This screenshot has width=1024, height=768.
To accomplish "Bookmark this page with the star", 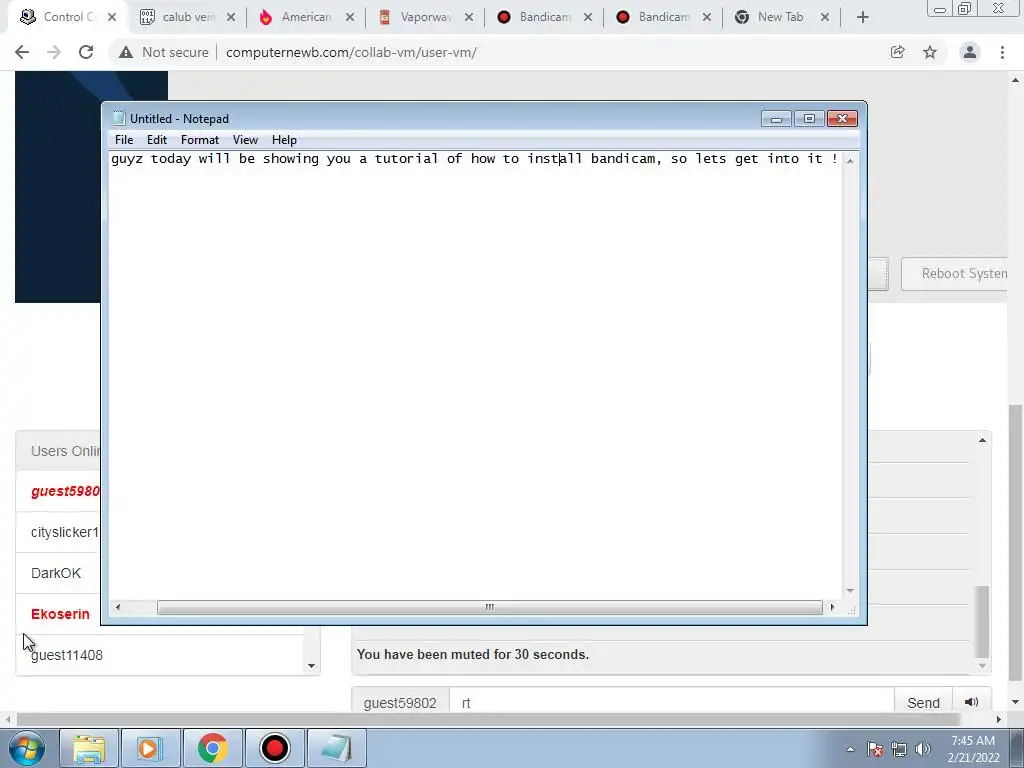I will (x=930, y=52).
